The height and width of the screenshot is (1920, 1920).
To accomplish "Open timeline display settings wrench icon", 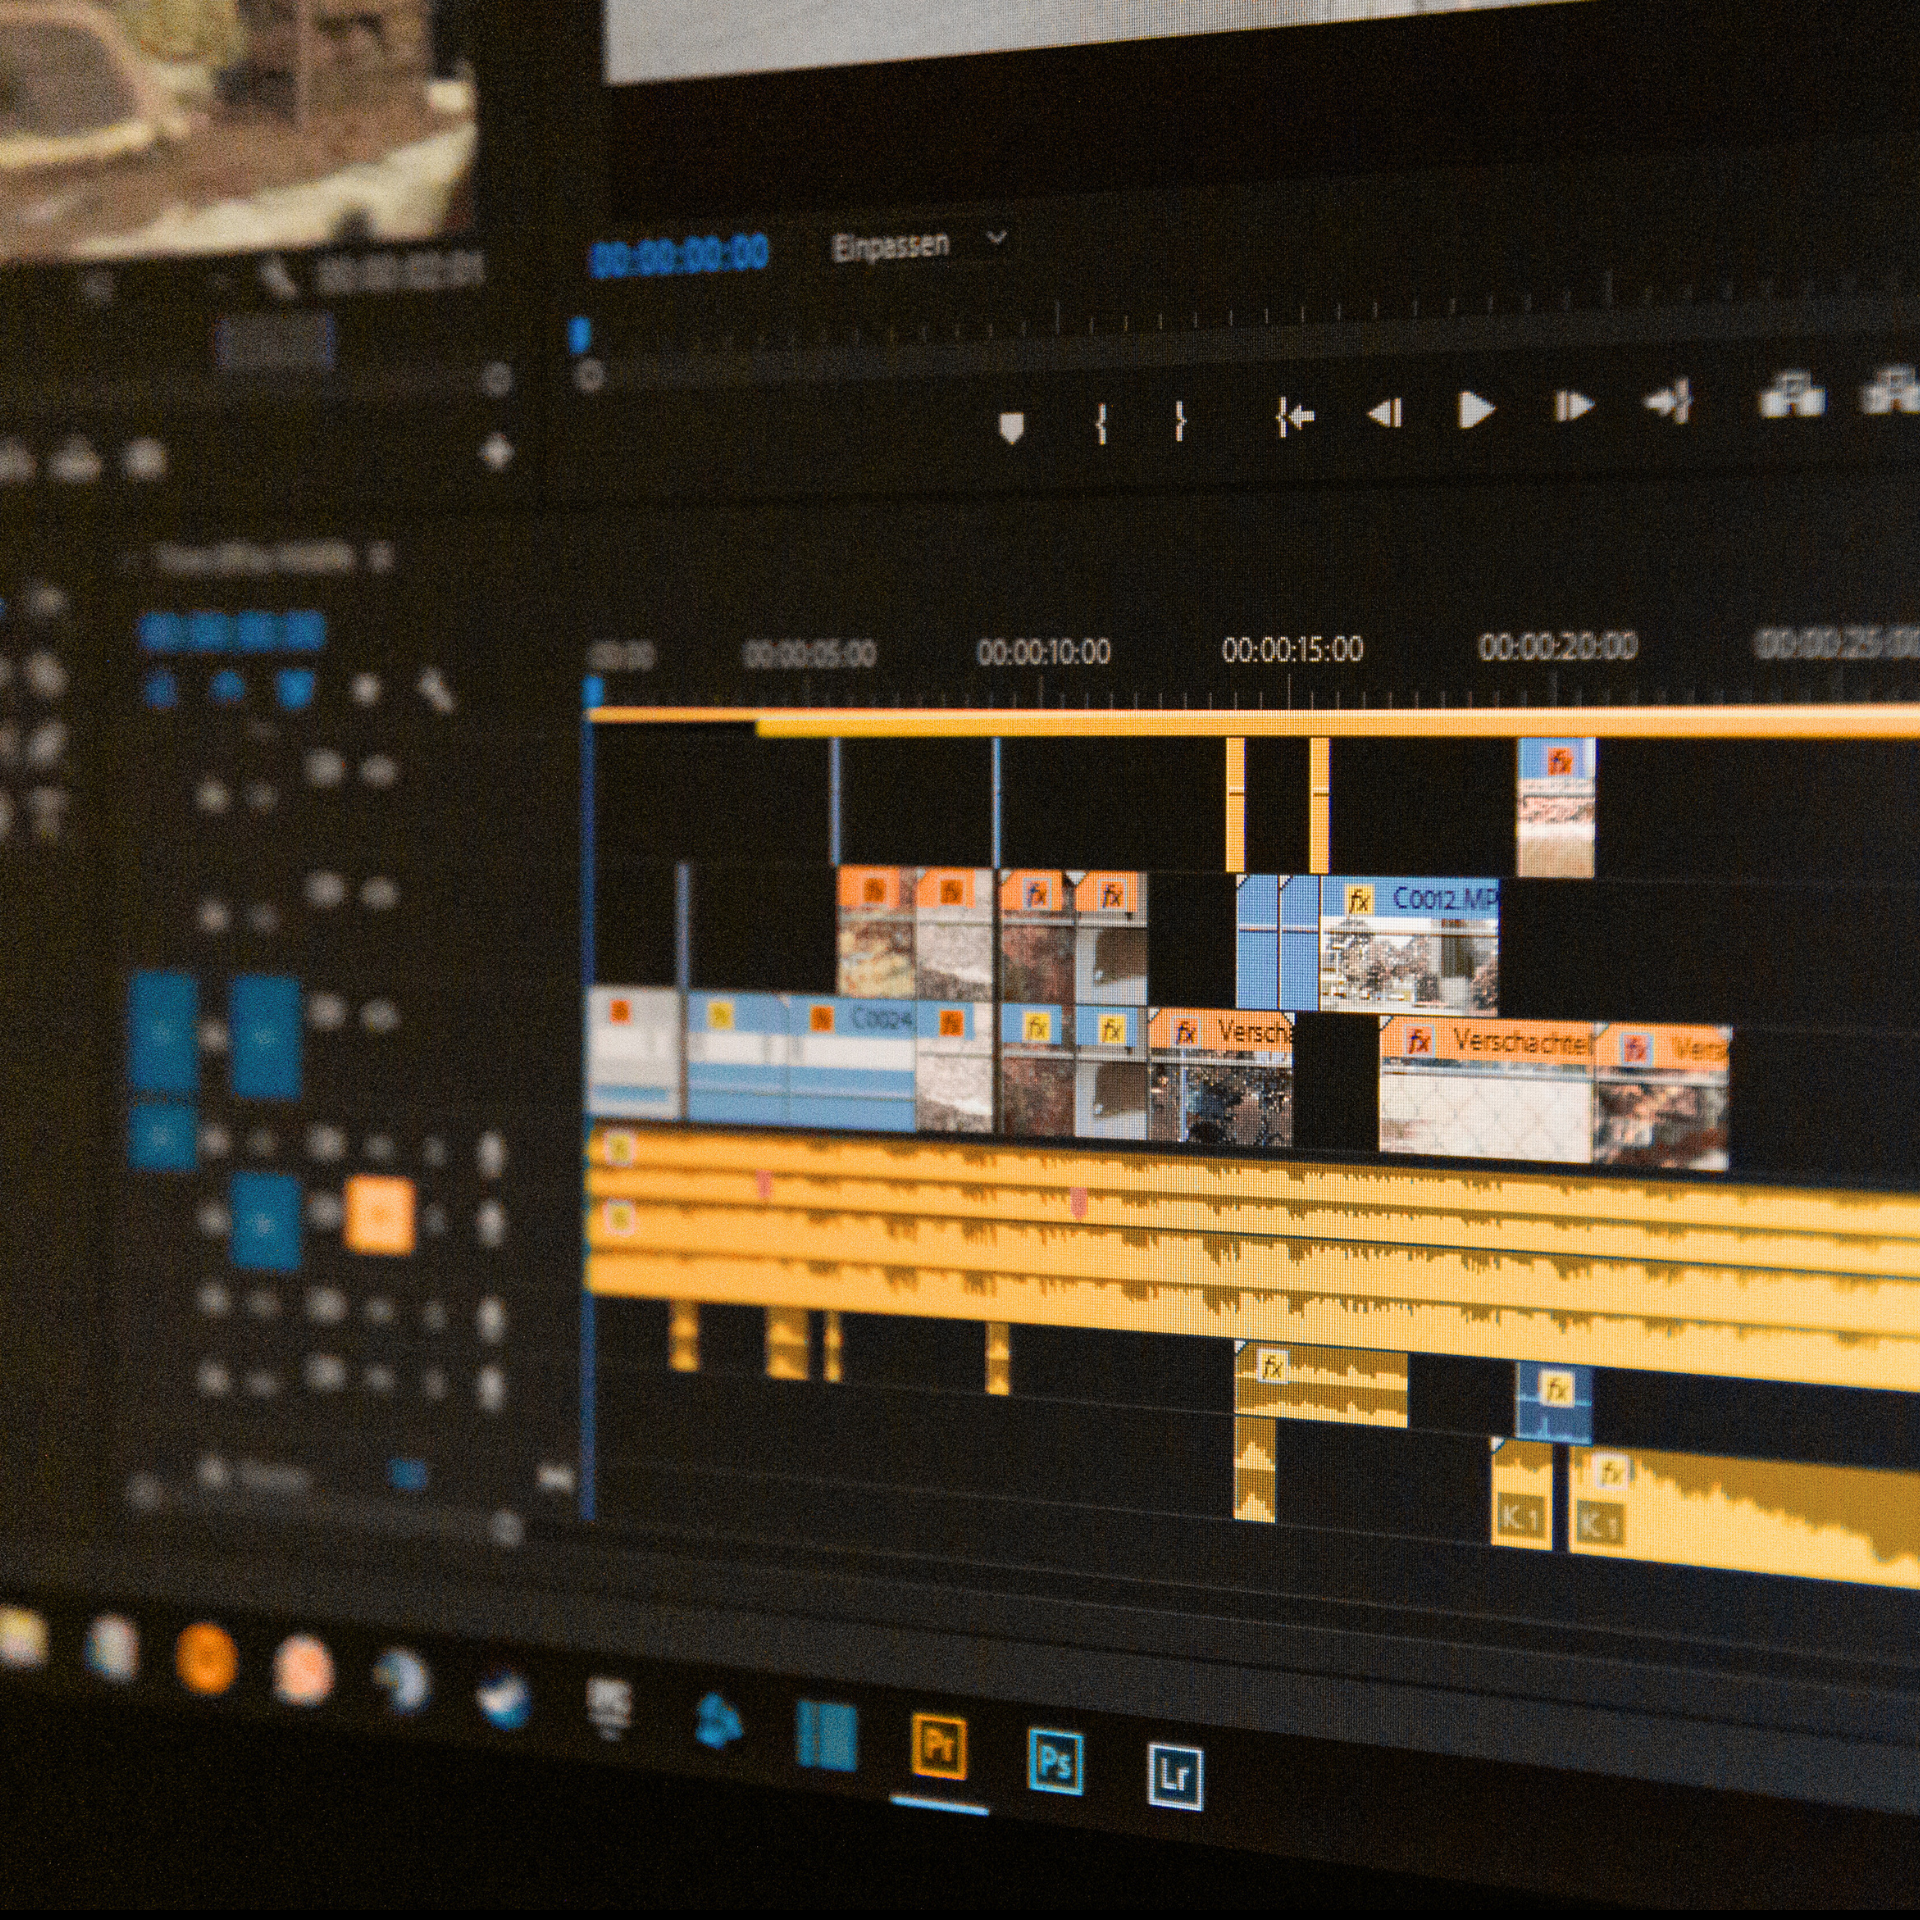I will [434, 689].
